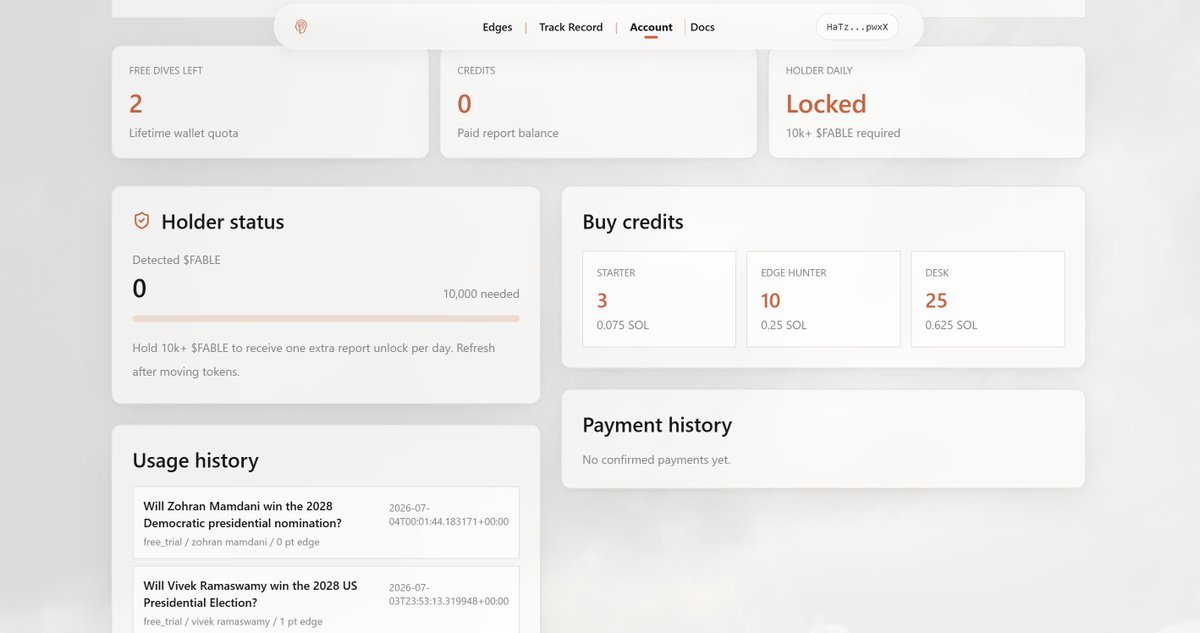The image size is (1200, 633).
Task: Click 'free_trial / zohran mamdani / 0 pt edge'
Action: click(x=231, y=542)
